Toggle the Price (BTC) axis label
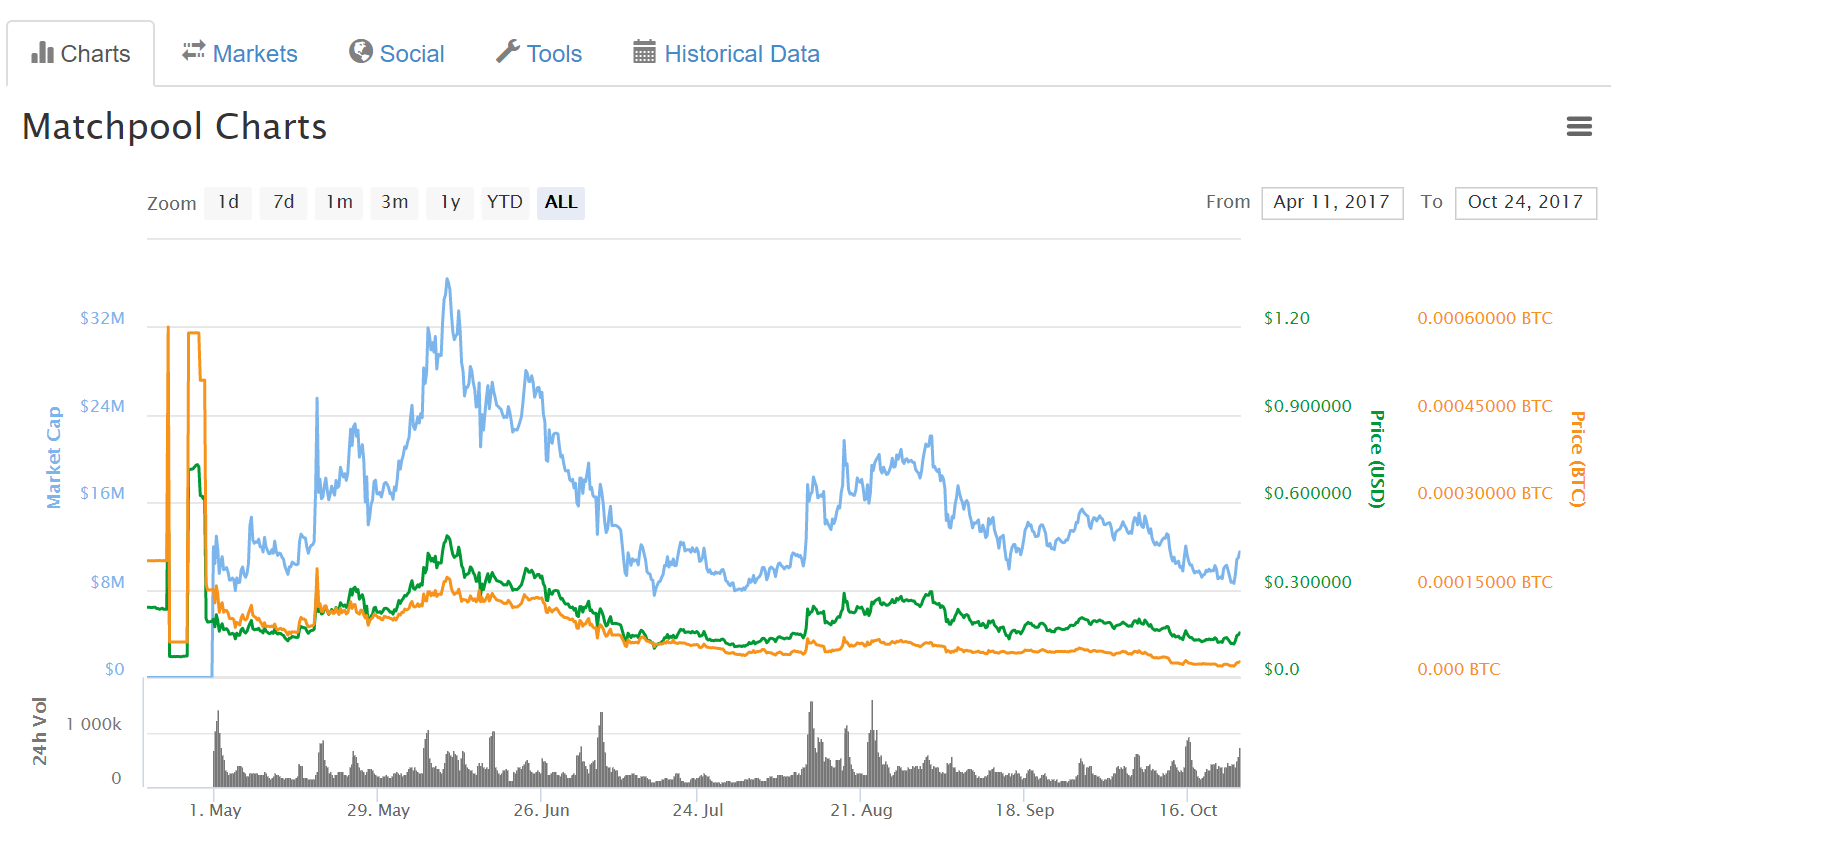The height and width of the screenshot is (851, 1821). (1577, 459)
